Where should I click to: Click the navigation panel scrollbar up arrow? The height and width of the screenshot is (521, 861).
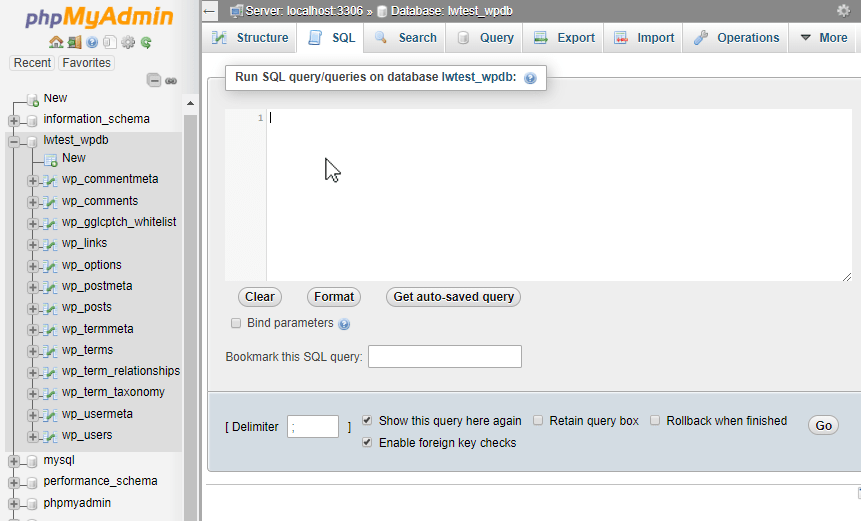[191, 103]
